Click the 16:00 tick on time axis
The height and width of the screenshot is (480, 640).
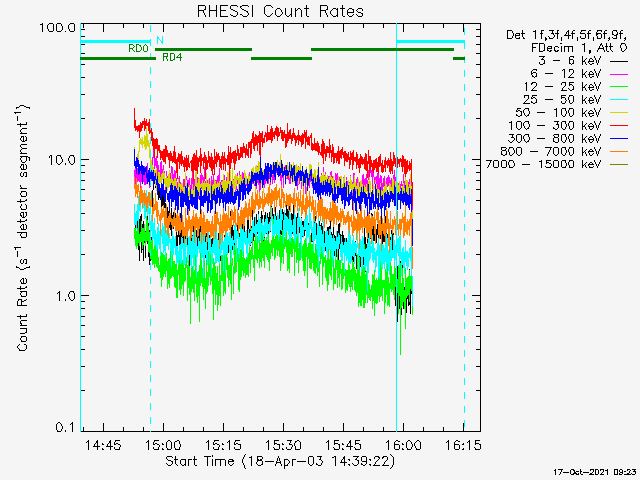(401, 443)
